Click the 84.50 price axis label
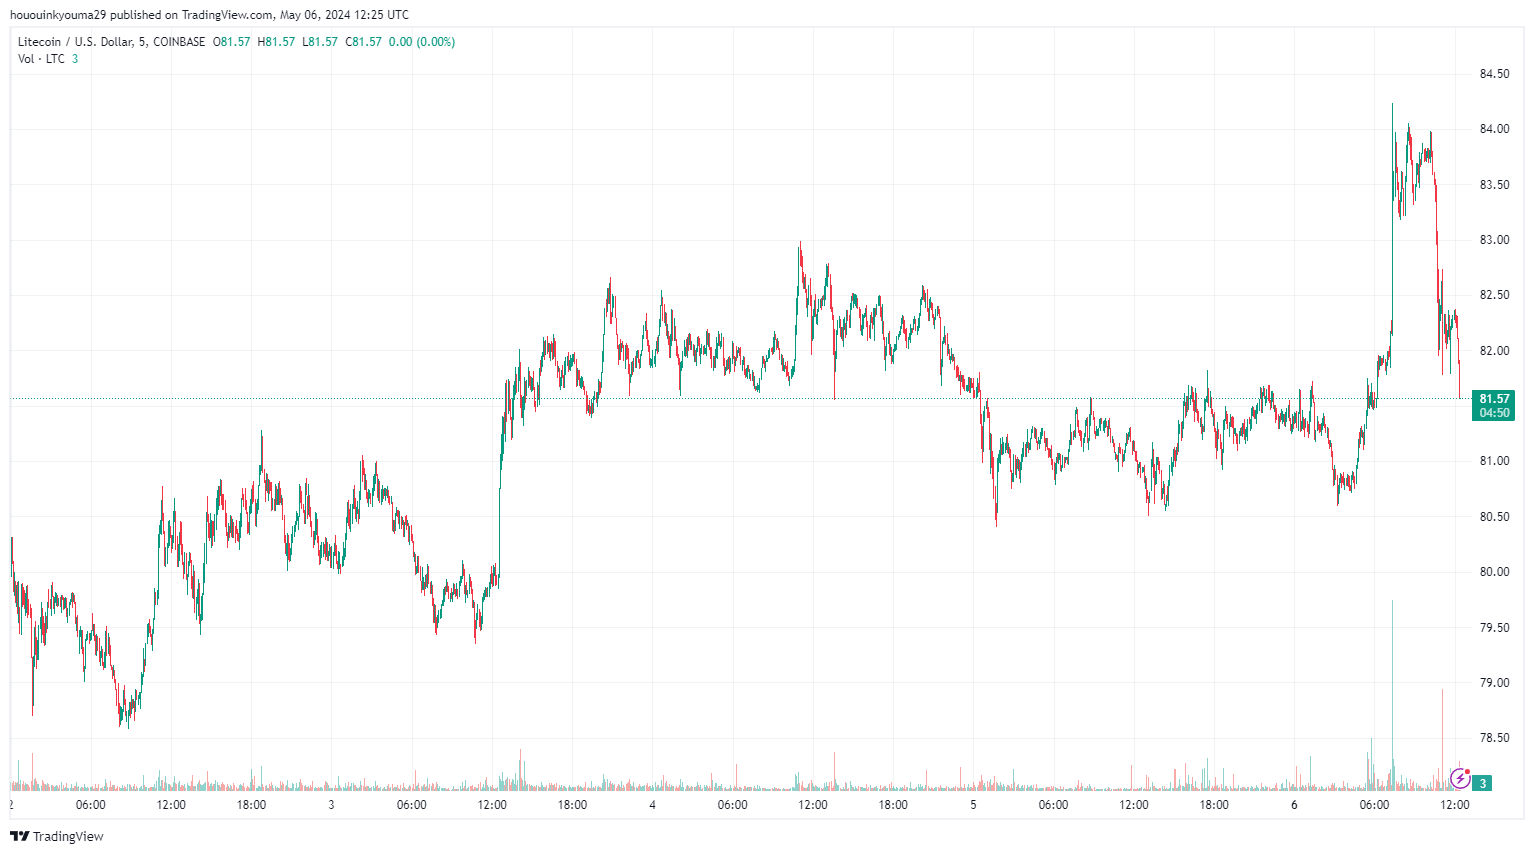This screenshot has height=854, width=1534. point(1494,74)
